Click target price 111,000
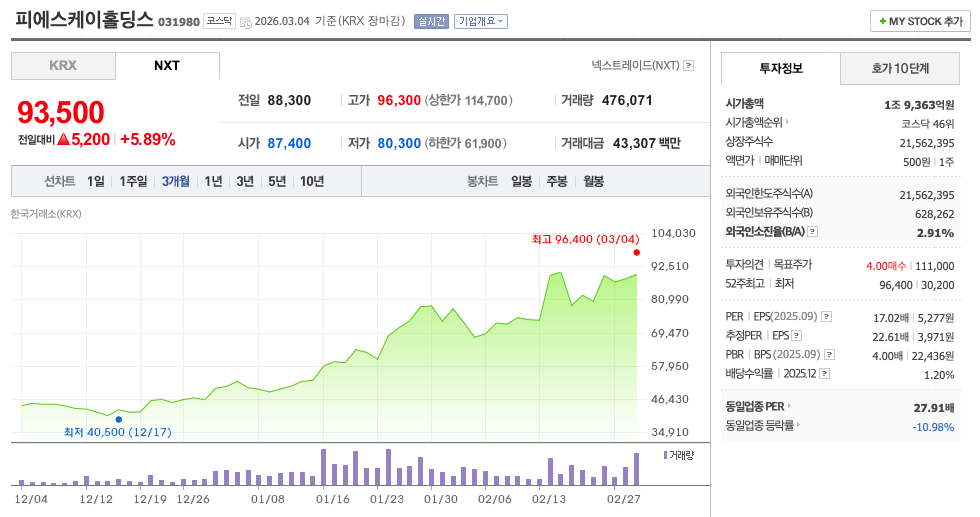This screenshot has width=980, height=517. [x=935, y=266]
